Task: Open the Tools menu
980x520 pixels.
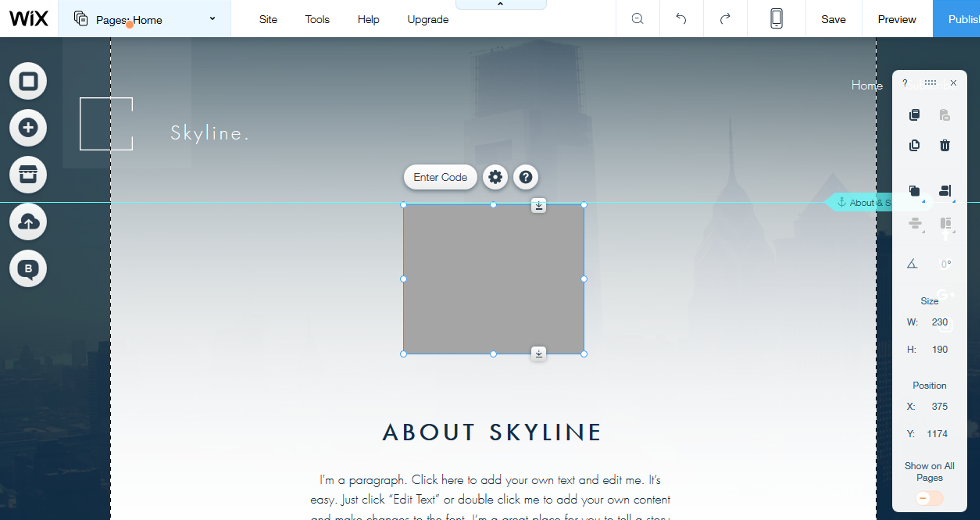Action: 317,19
